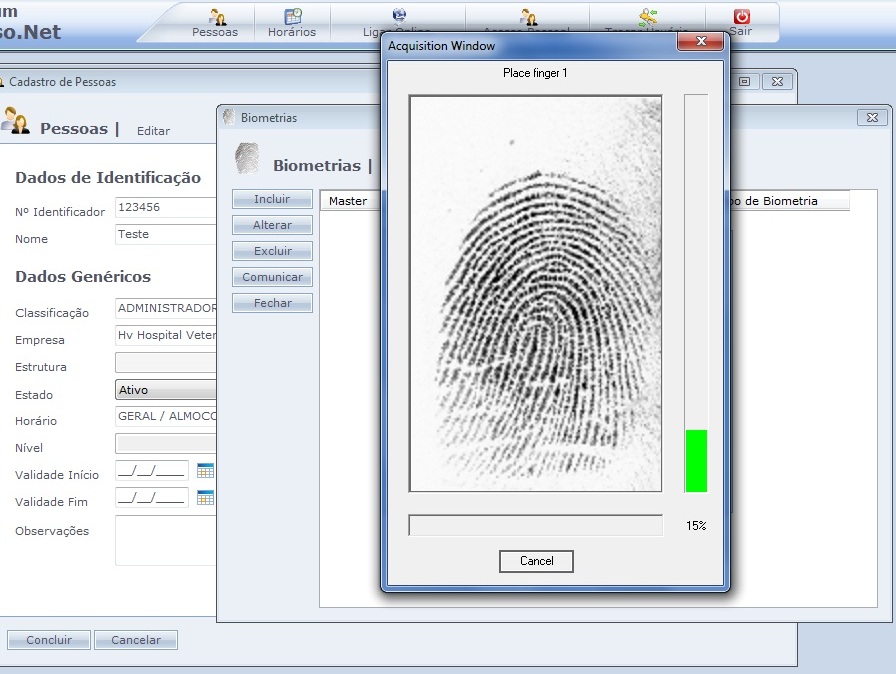Click Concluir to finish registration
The width and height of the screenshot is (896, 674).
(x=48, y=640)
